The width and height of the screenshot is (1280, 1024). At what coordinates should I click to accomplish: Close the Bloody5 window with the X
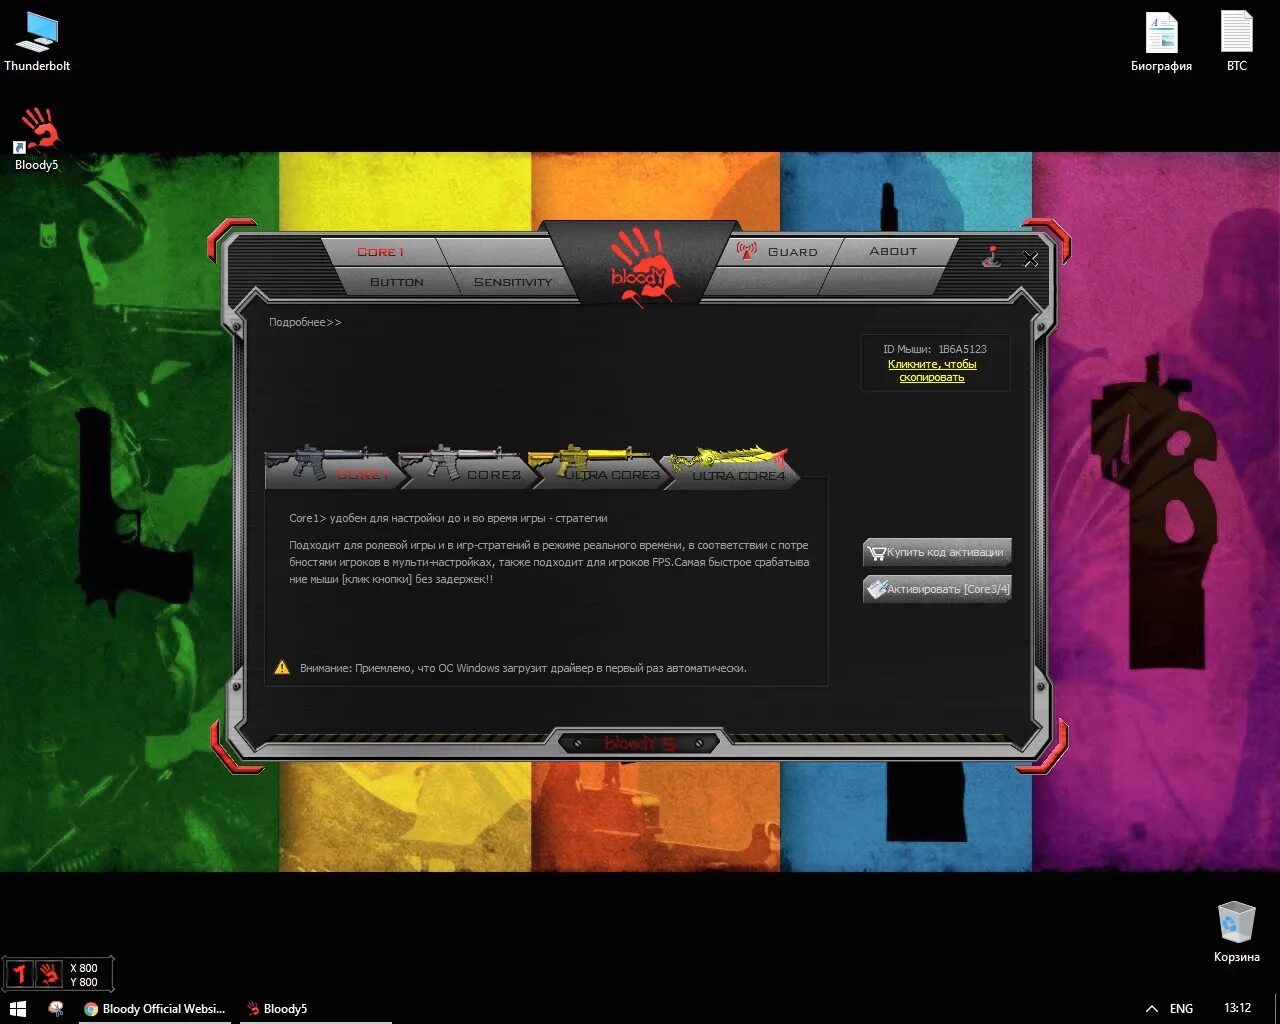pyautogui.click(x=1030, y=259)
